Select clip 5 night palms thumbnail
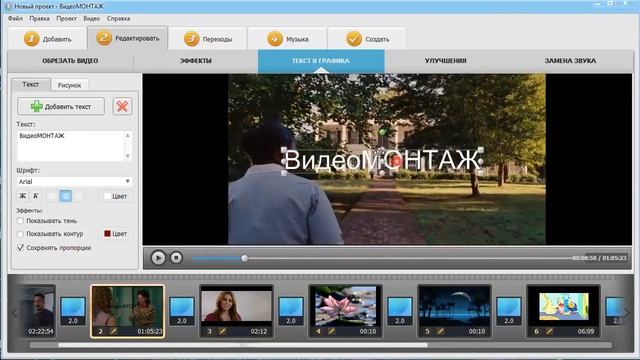Screen dimensions: 640x360 pos(454,311)
